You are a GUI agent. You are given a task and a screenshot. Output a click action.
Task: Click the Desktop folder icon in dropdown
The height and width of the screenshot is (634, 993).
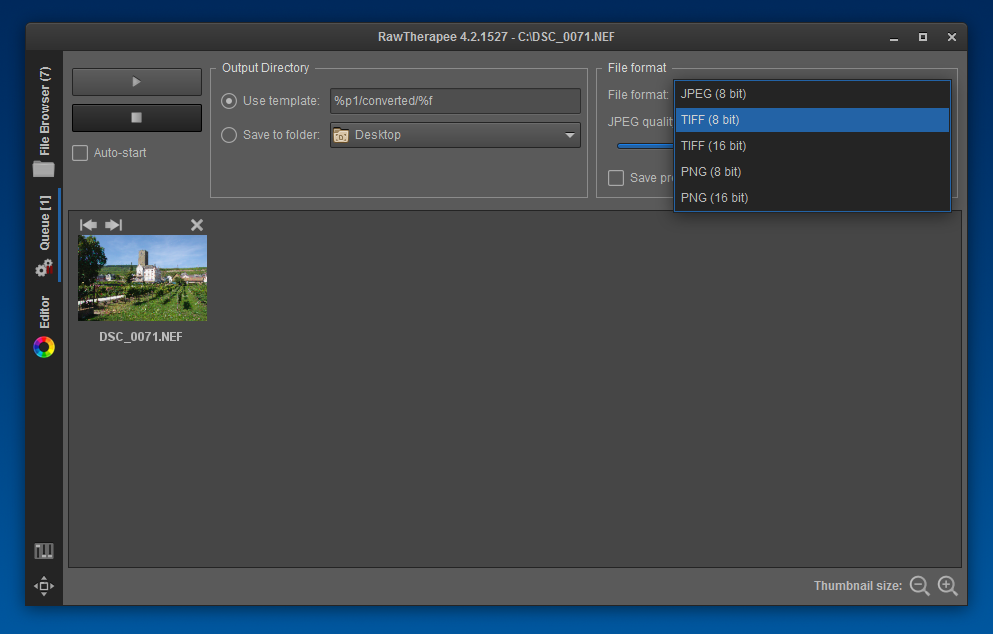point(341,135)
